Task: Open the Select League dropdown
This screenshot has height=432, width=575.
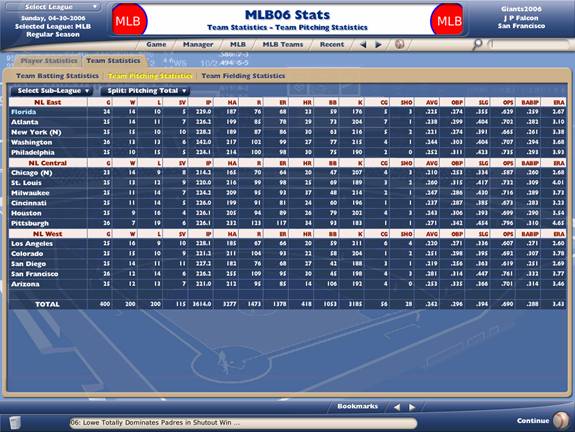Action: tap(54, 7)
